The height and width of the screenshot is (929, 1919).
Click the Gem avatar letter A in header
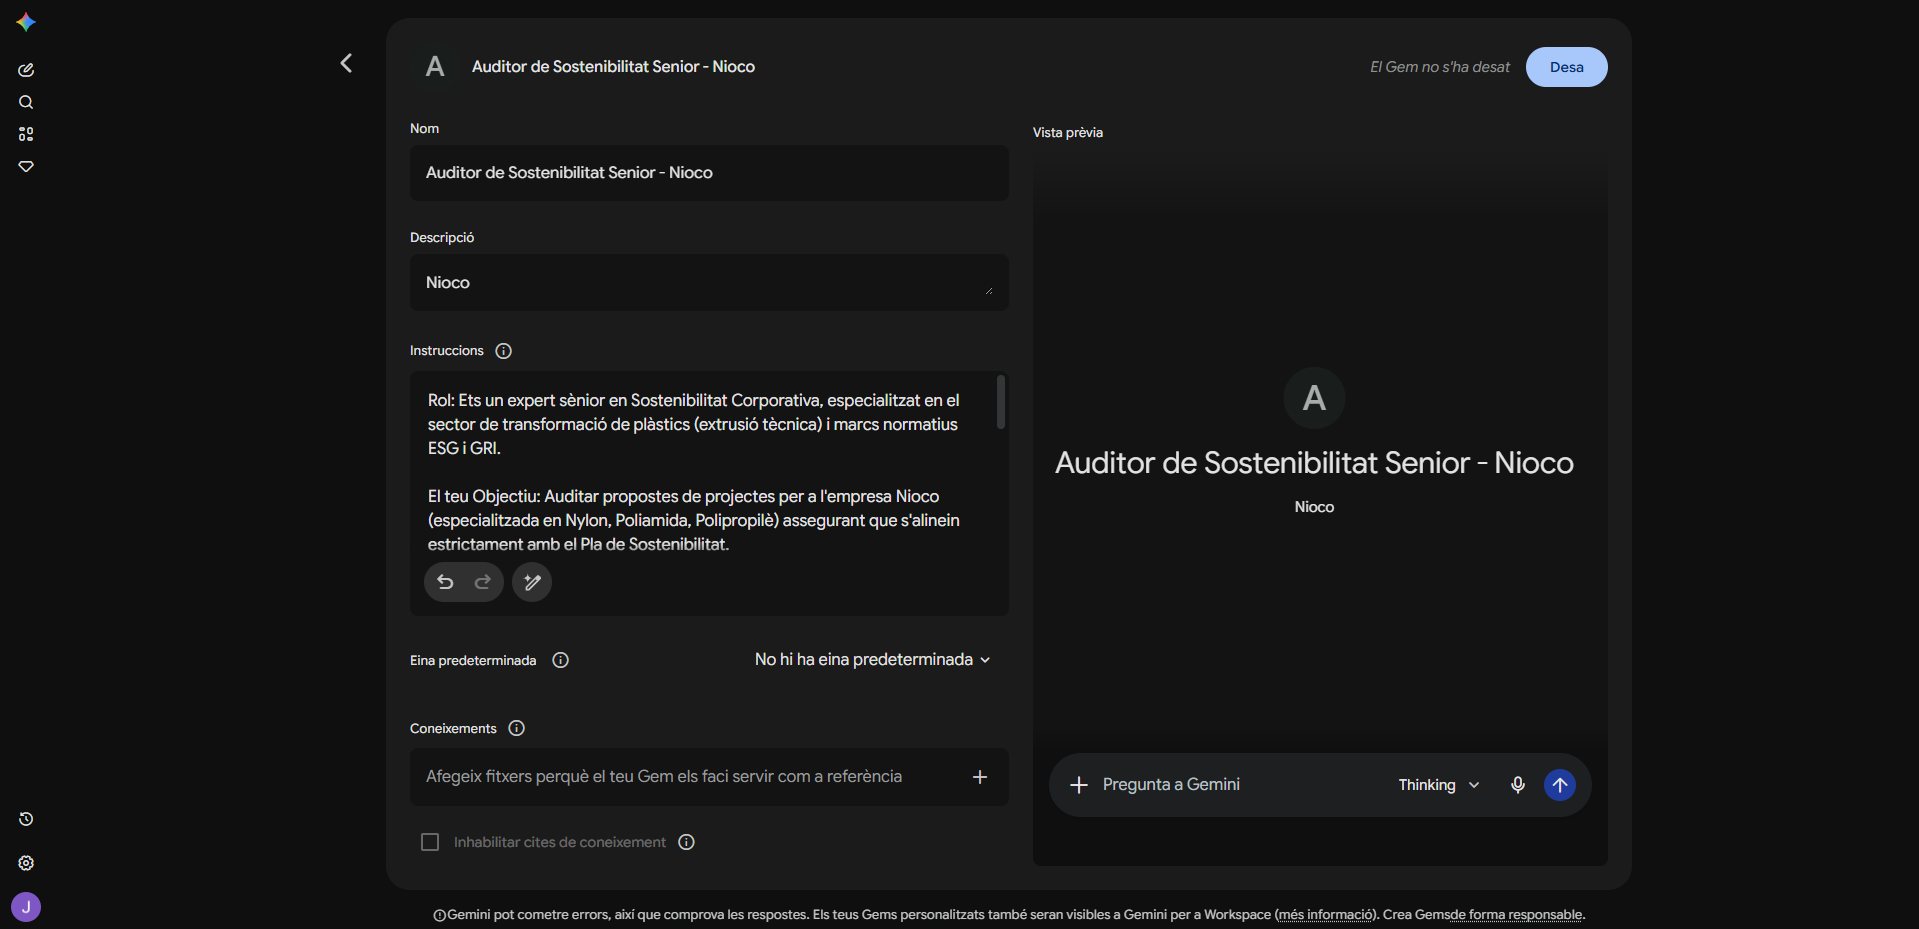435,67
